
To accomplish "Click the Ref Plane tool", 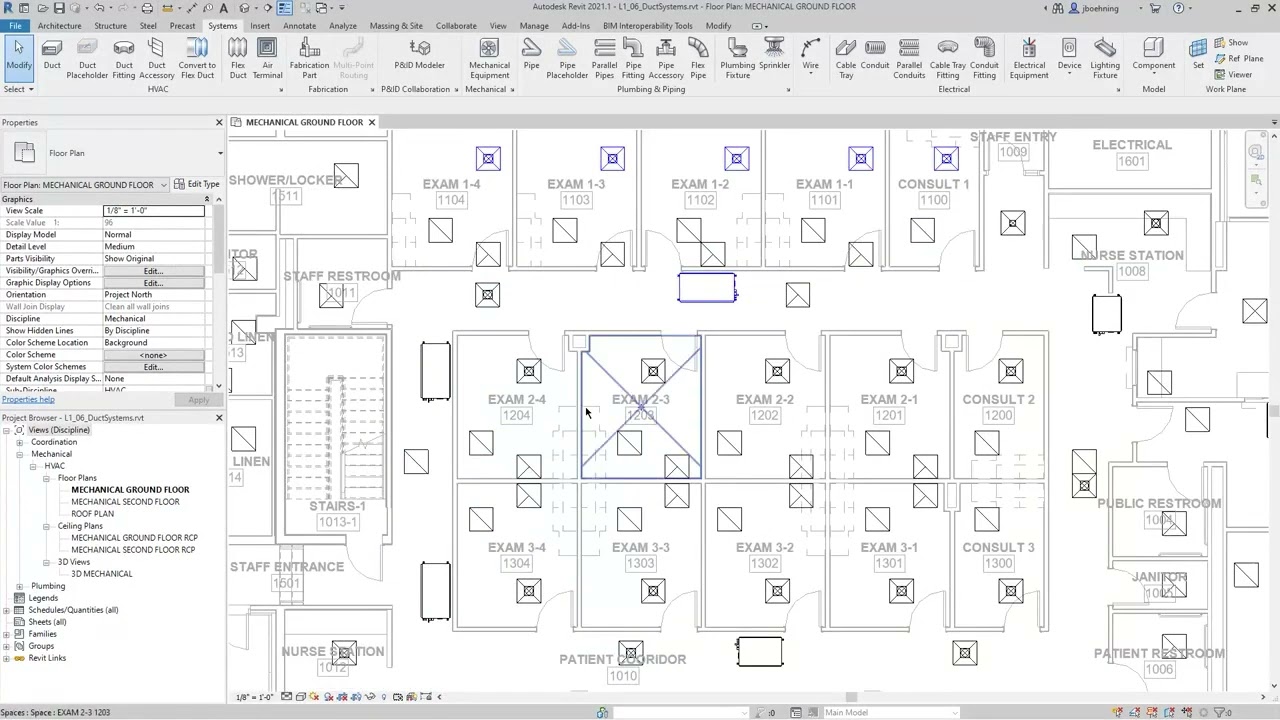I will tap(1238, 59).
